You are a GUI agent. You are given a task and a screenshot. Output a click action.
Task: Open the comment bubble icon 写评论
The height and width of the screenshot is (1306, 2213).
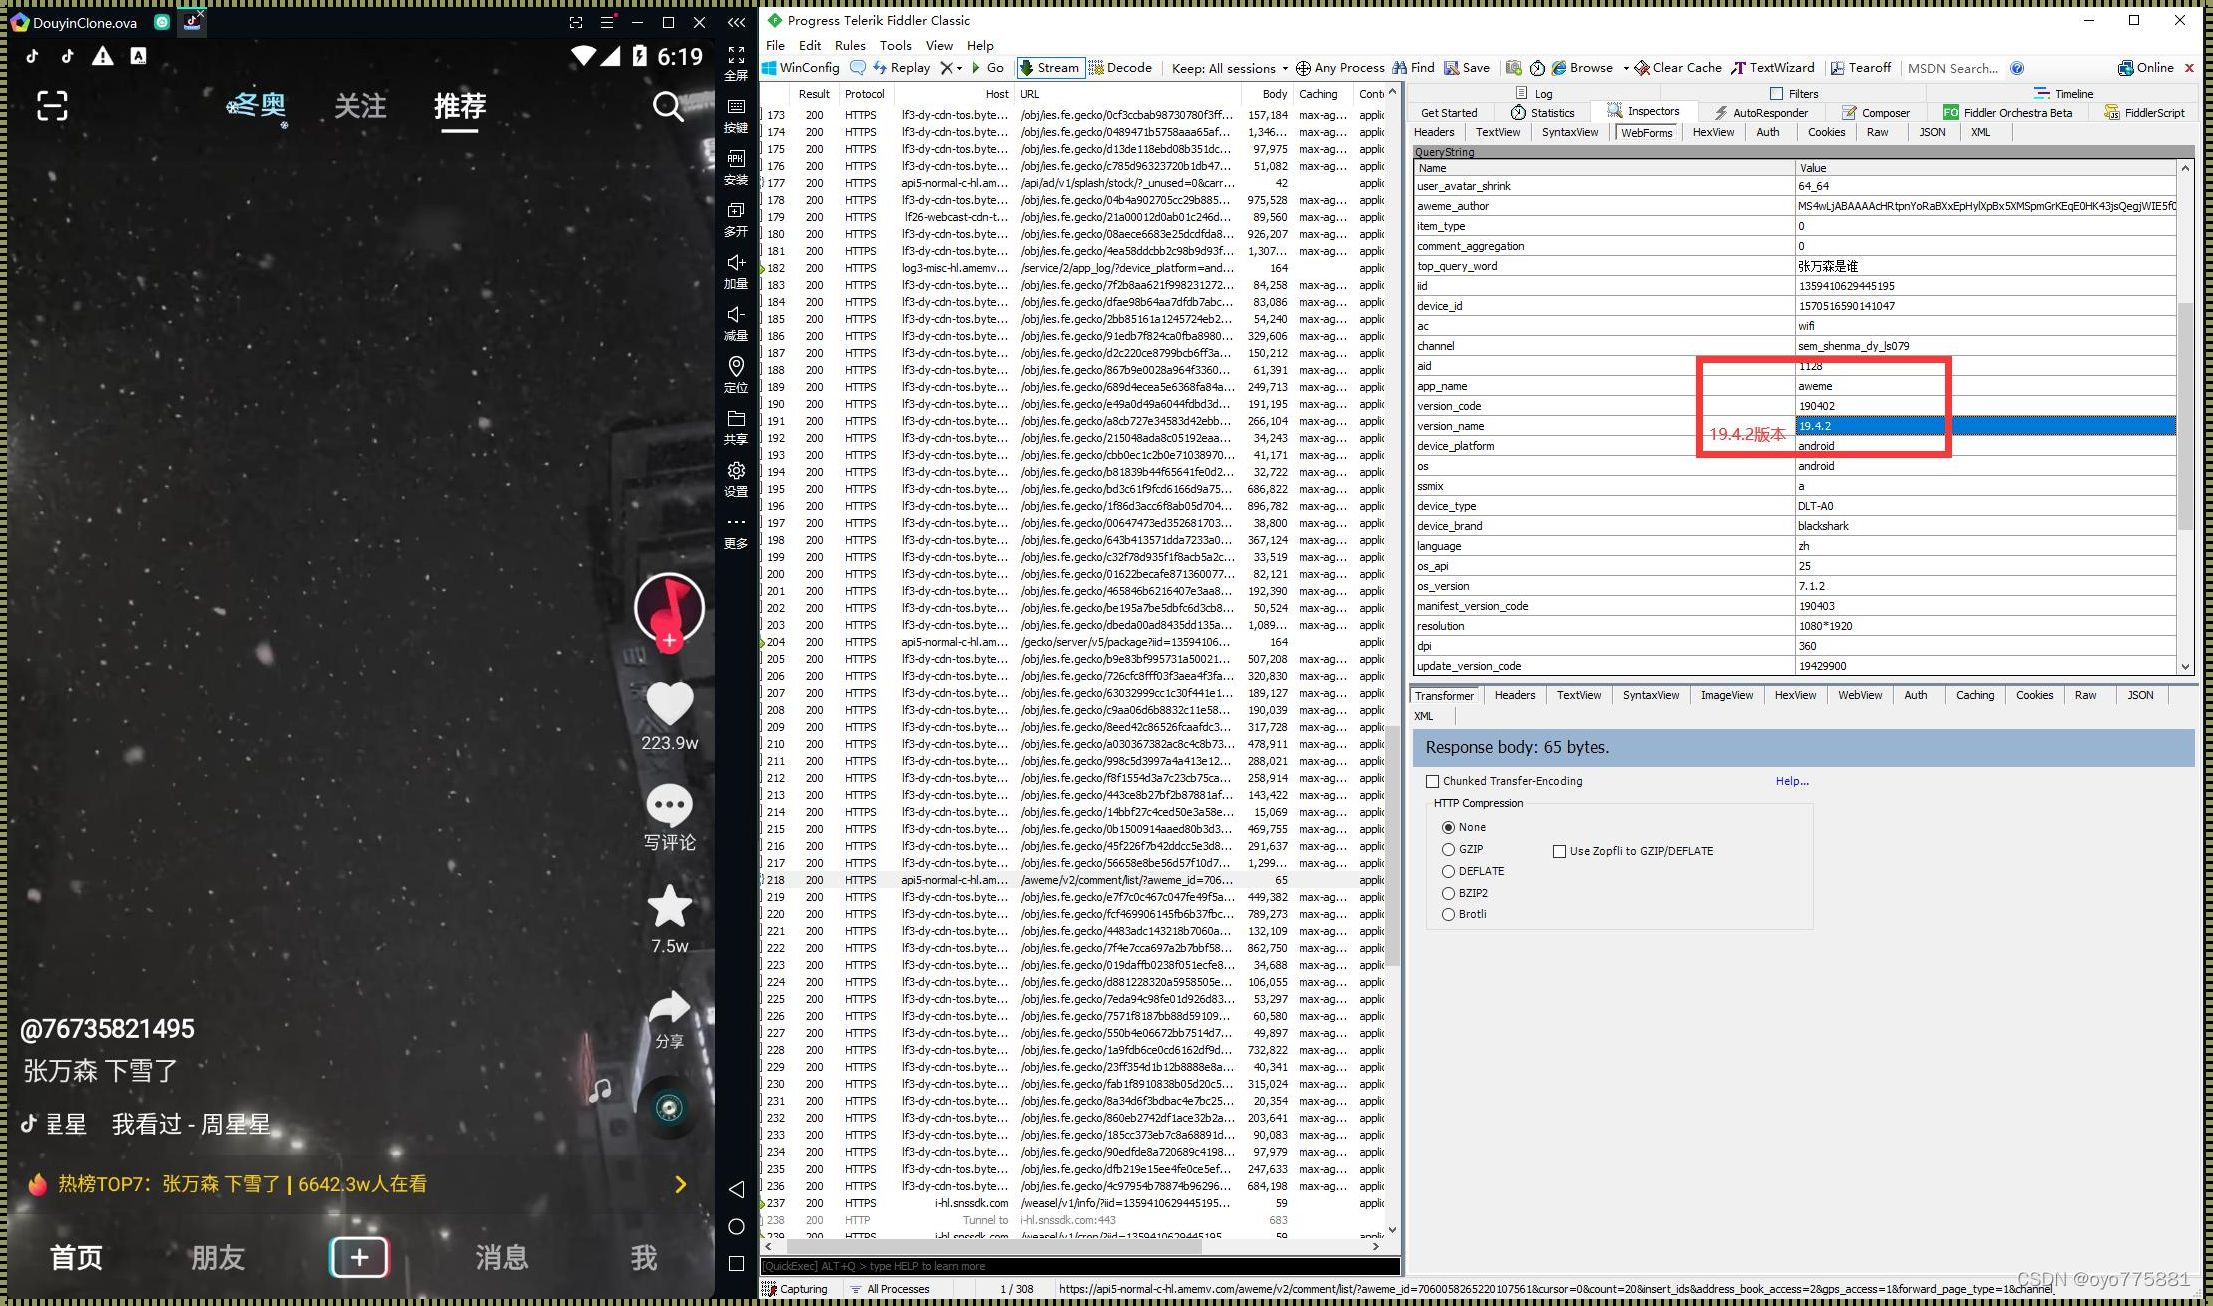(x=669, y=805)
